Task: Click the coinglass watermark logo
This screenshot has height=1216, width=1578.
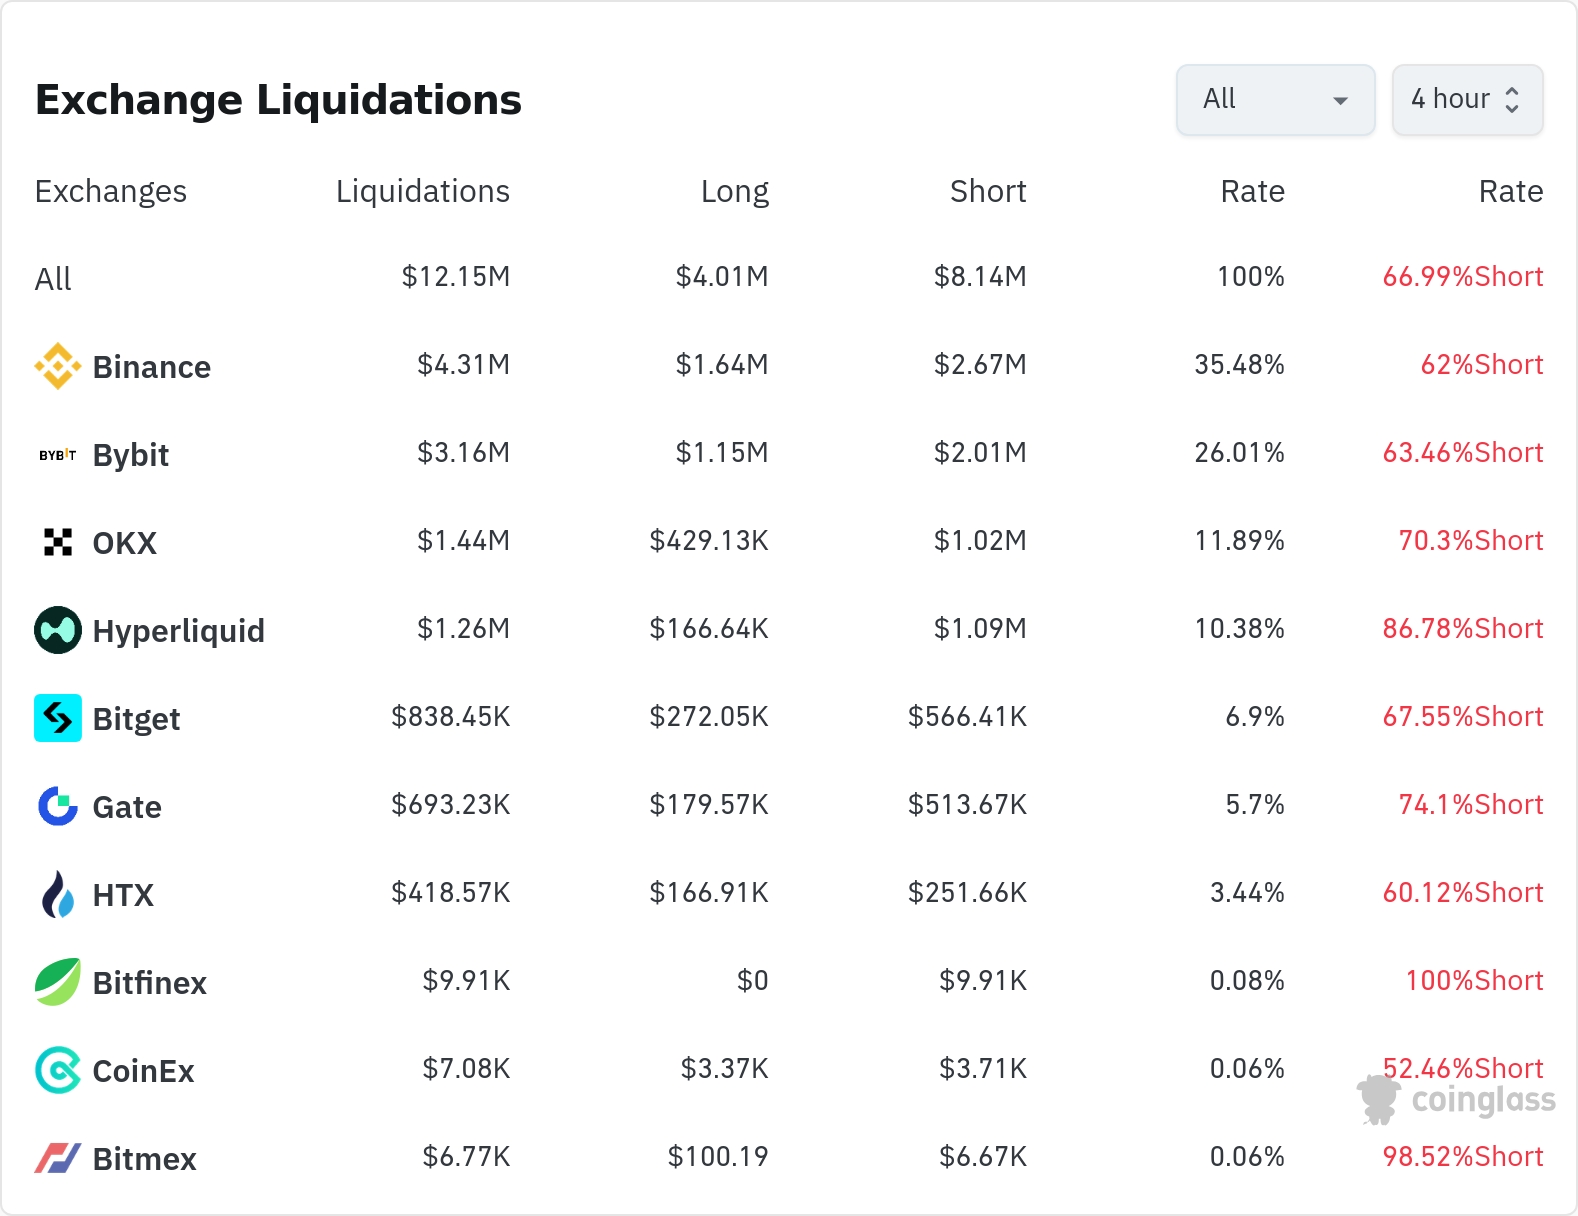Action: [1457, 1100]
